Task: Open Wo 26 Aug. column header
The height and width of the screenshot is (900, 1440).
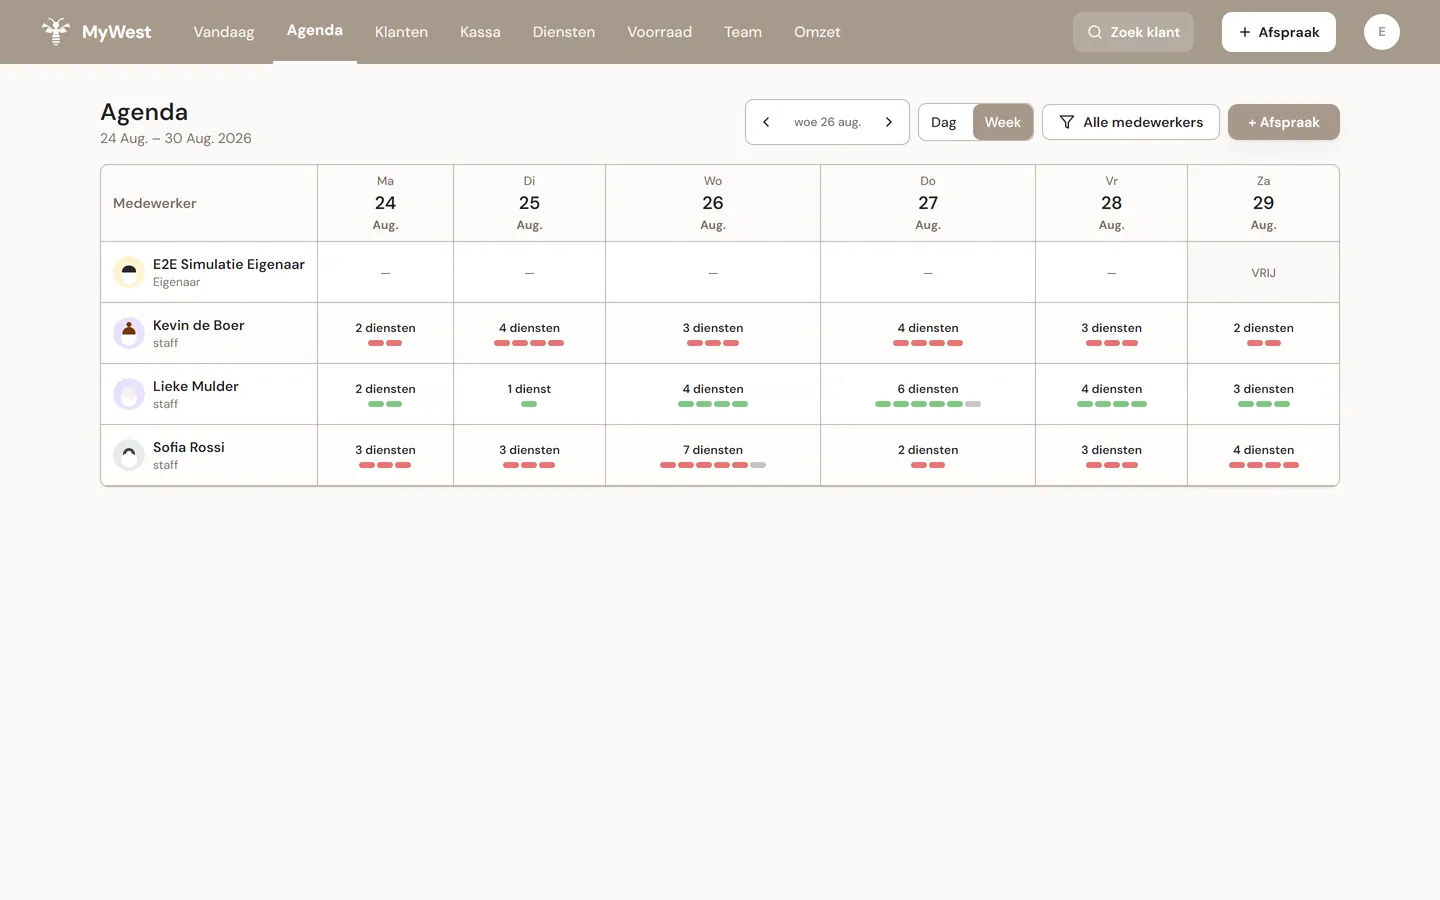Action: (713, 203)
